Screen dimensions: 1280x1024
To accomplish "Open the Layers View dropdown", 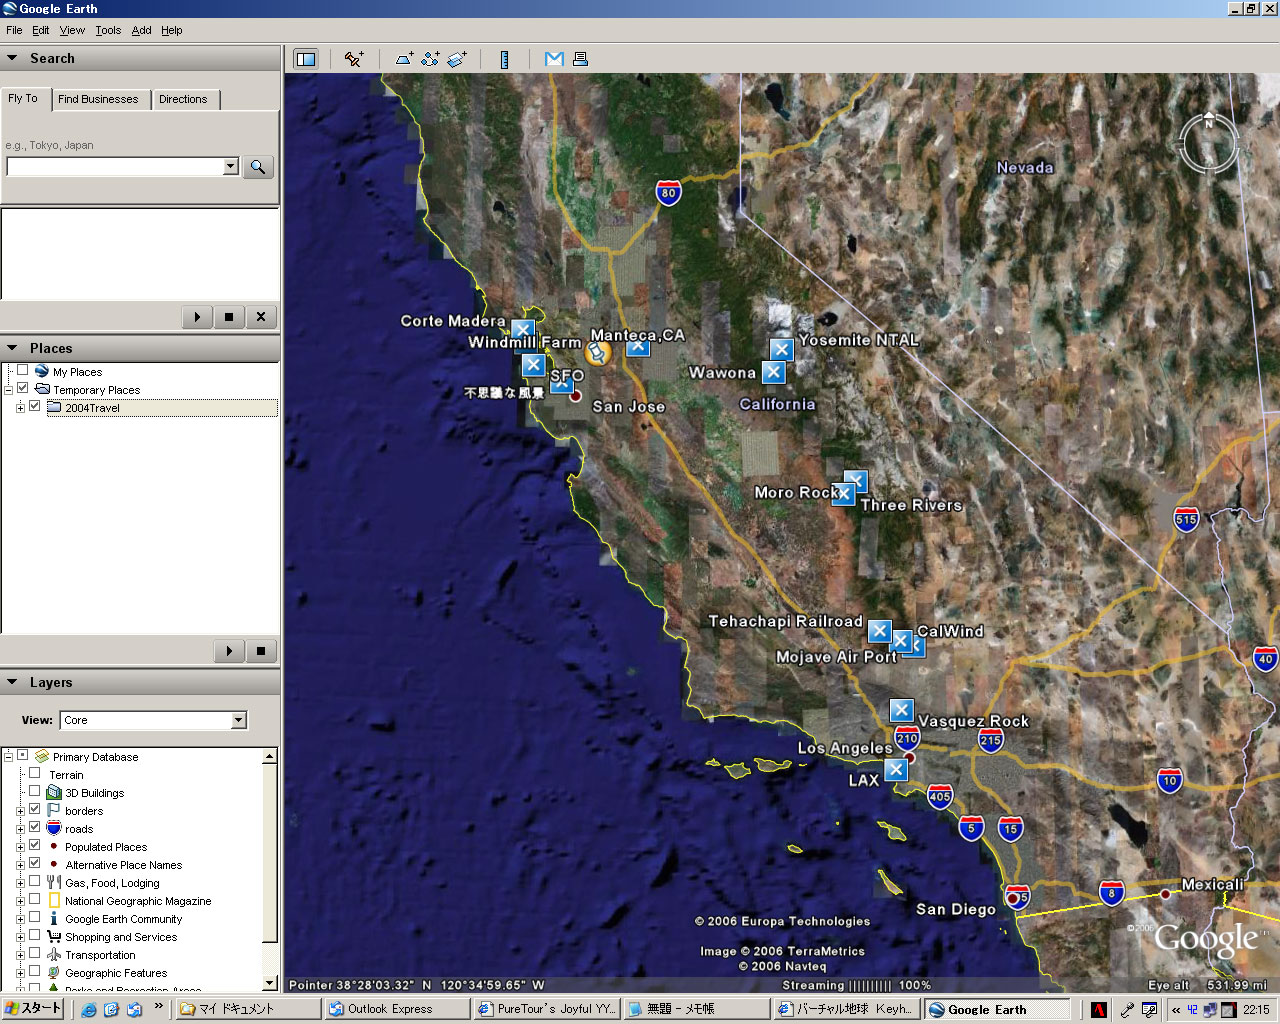I will coord(238,720).
